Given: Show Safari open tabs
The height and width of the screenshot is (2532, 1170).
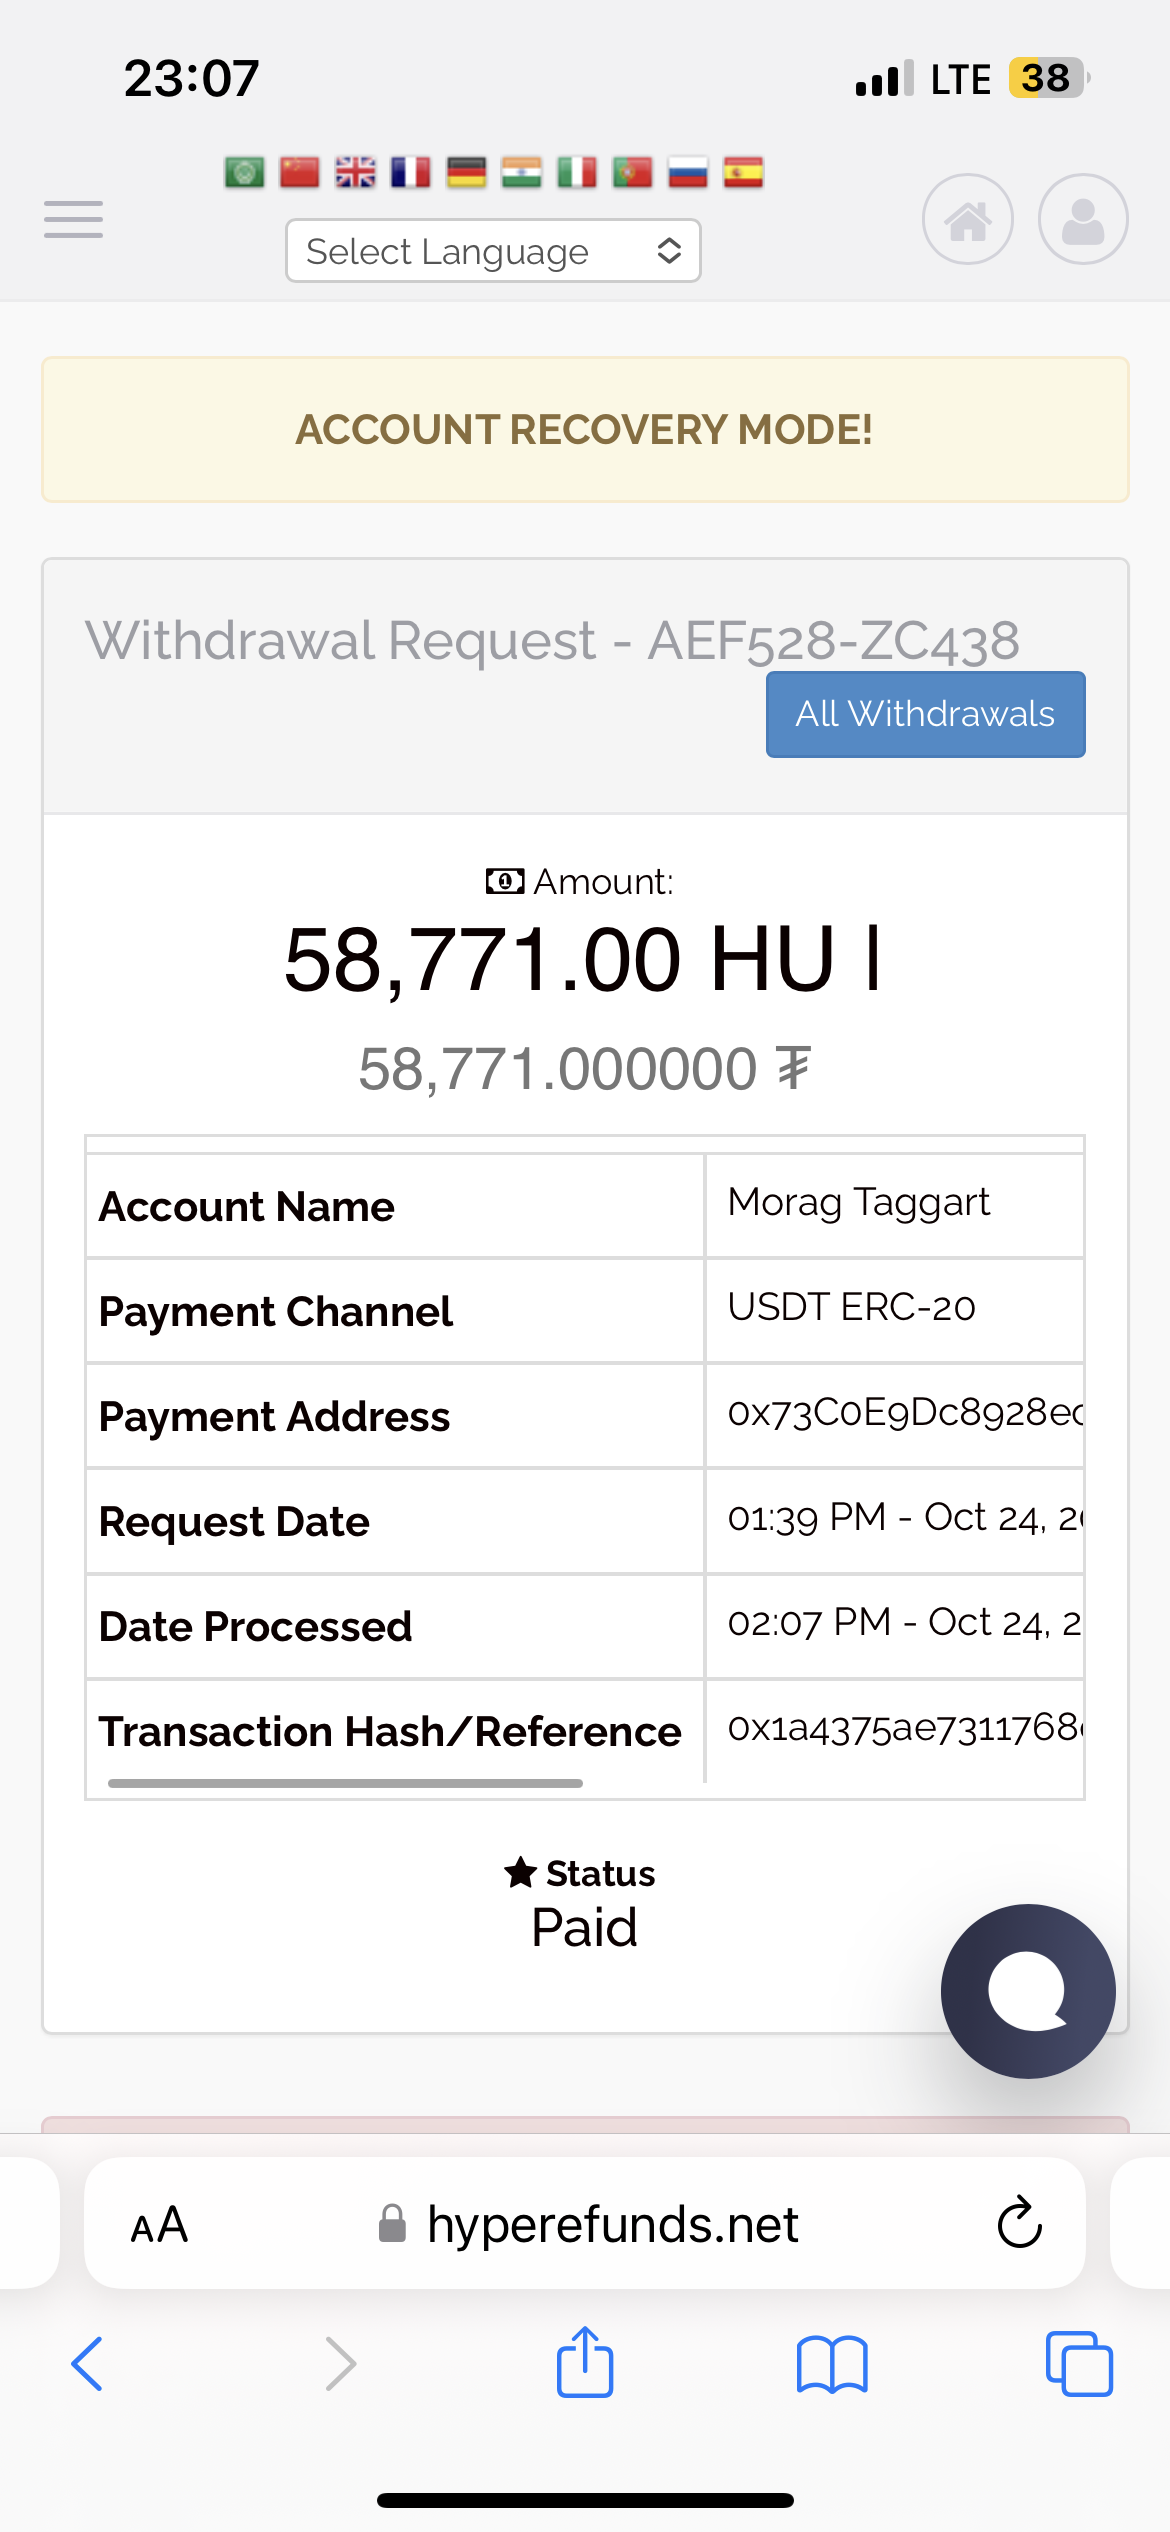Looking at the screenshot, I should point(1079,2364).
